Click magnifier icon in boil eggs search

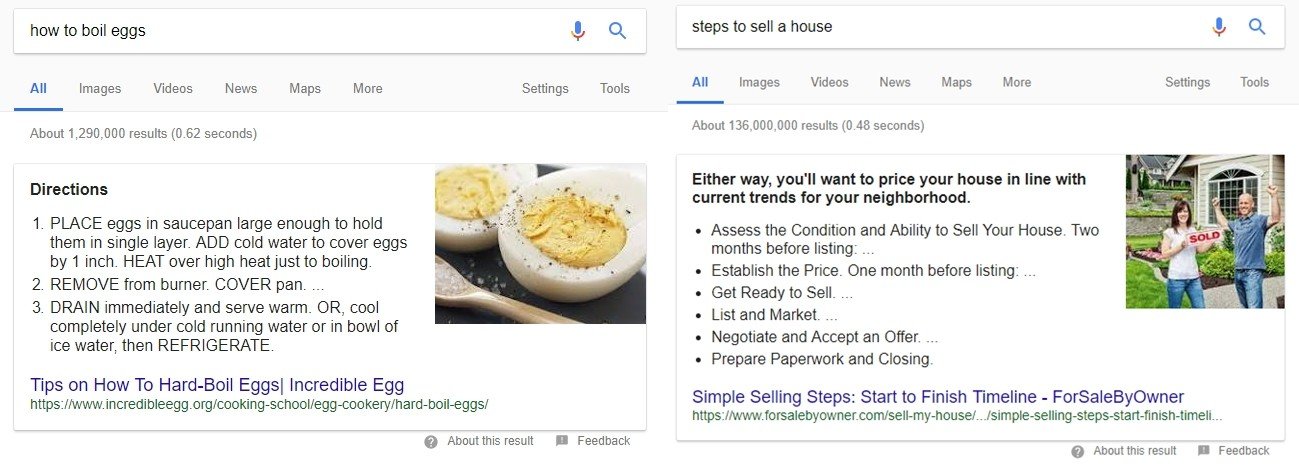pyautogui.click(x=617, y=31)
